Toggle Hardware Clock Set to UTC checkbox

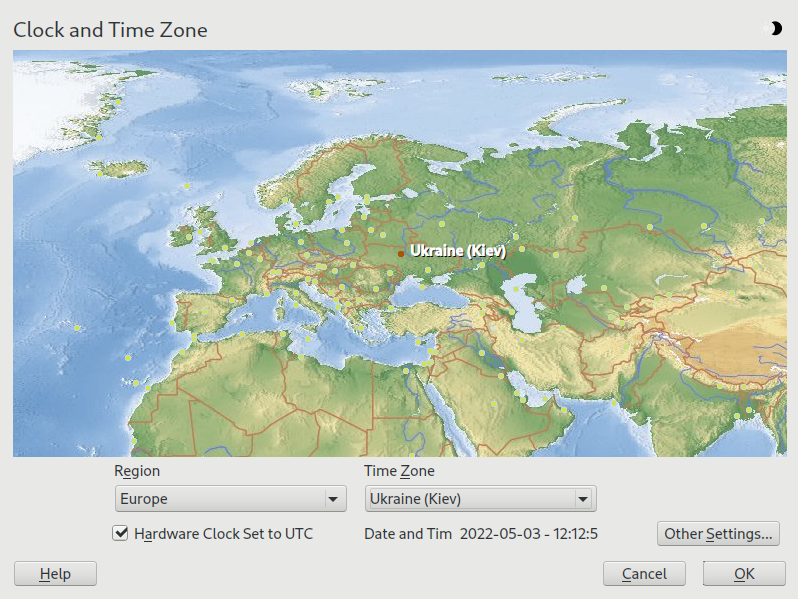pyautogui.click(x=120, y=534)
